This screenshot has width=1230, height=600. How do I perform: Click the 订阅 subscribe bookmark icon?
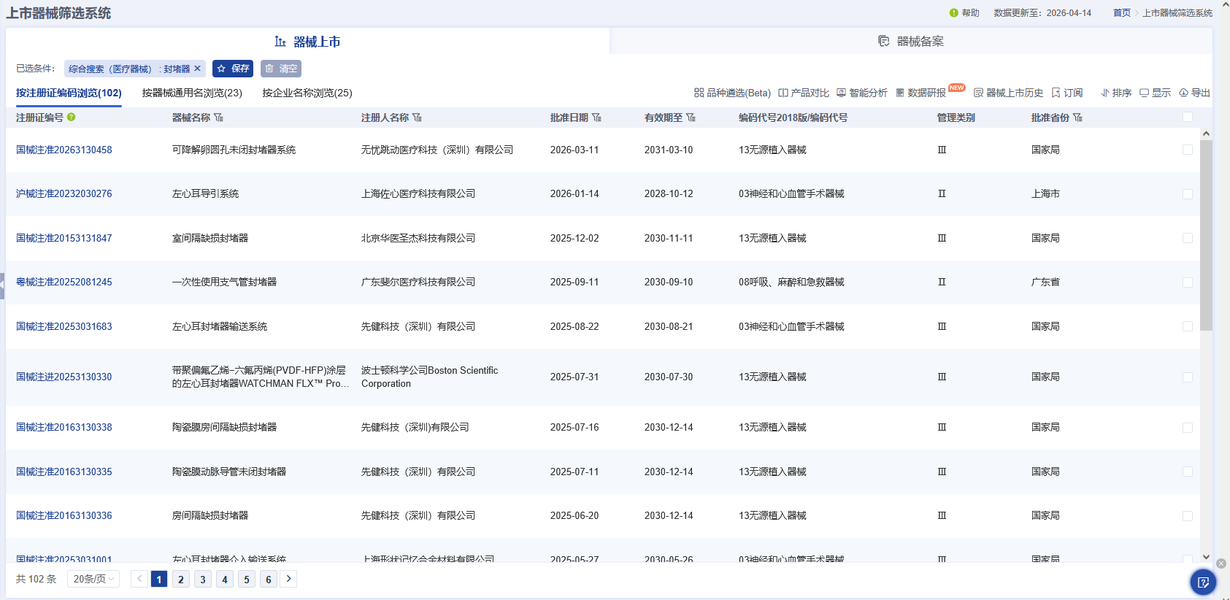point(1056,93)
